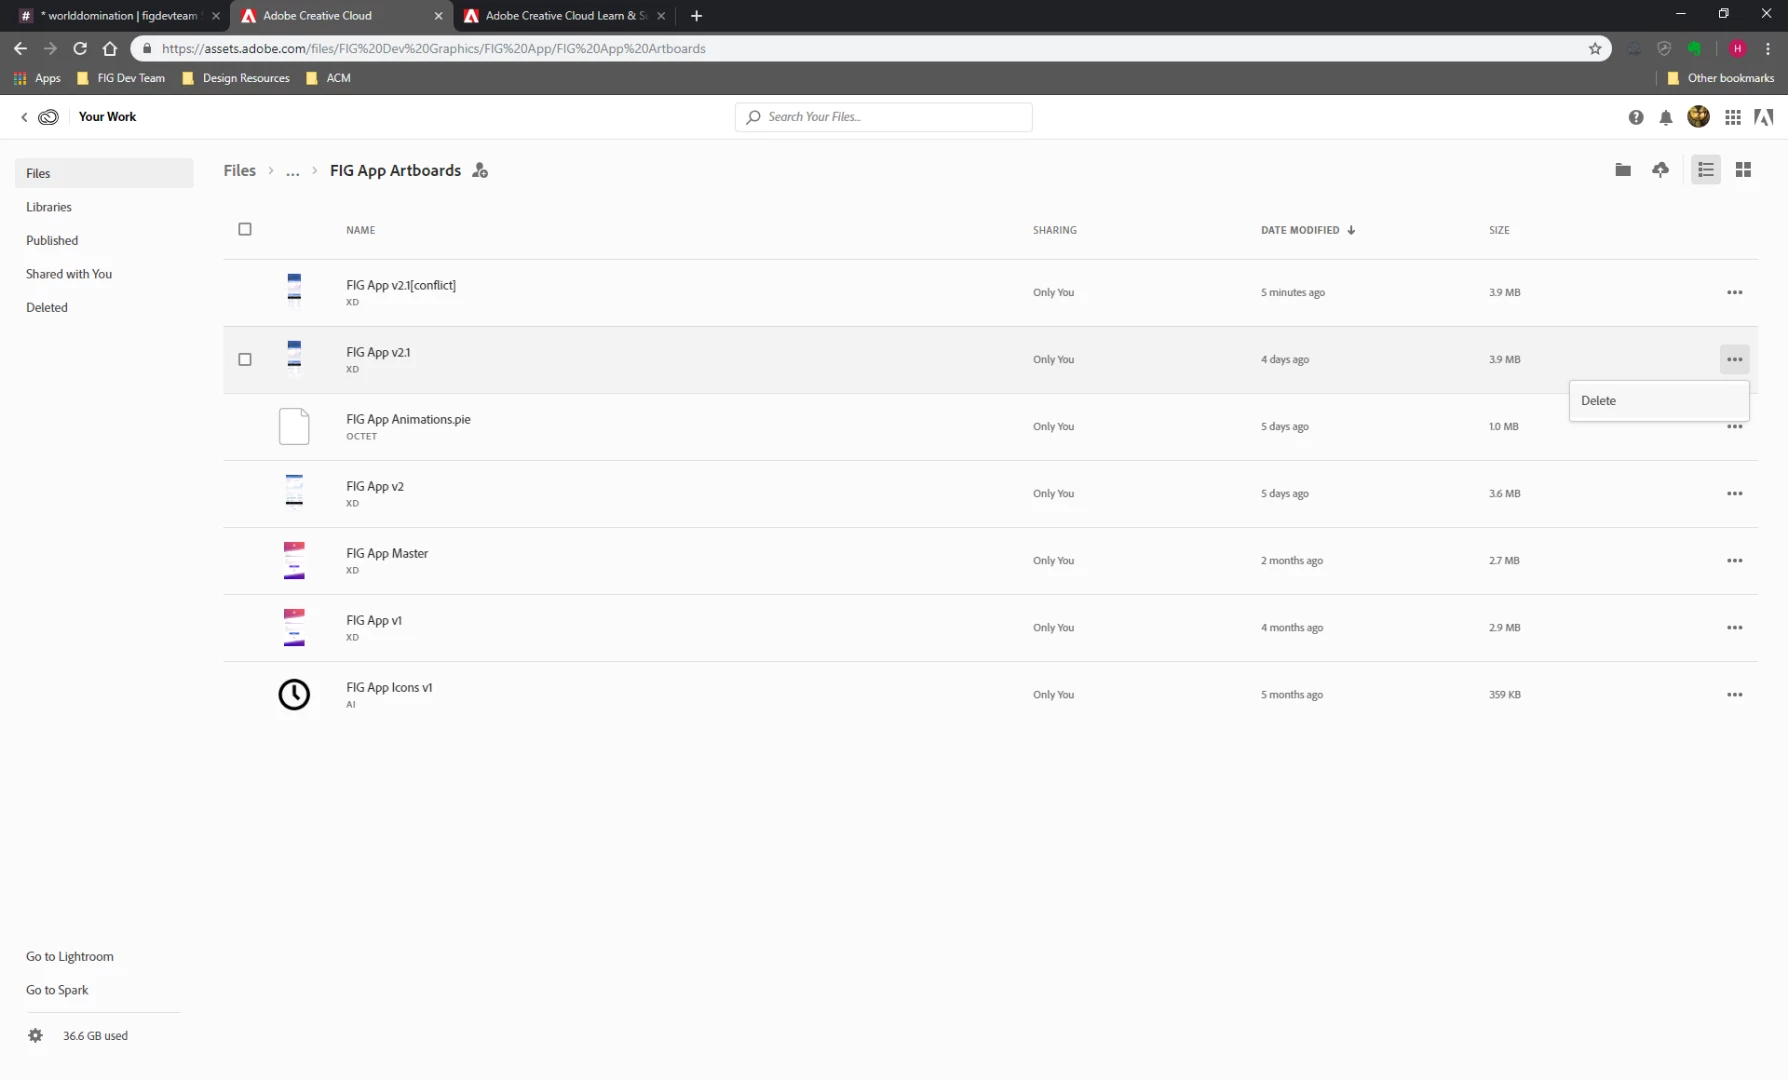
Task: Open the Help question mark icon
Action: (1636, 117)
